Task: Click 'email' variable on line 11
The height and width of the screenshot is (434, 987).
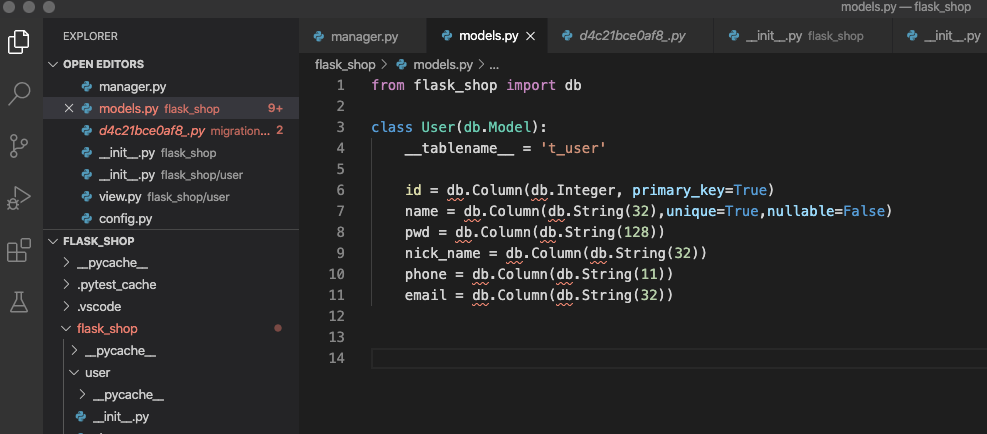Action: 426,295
